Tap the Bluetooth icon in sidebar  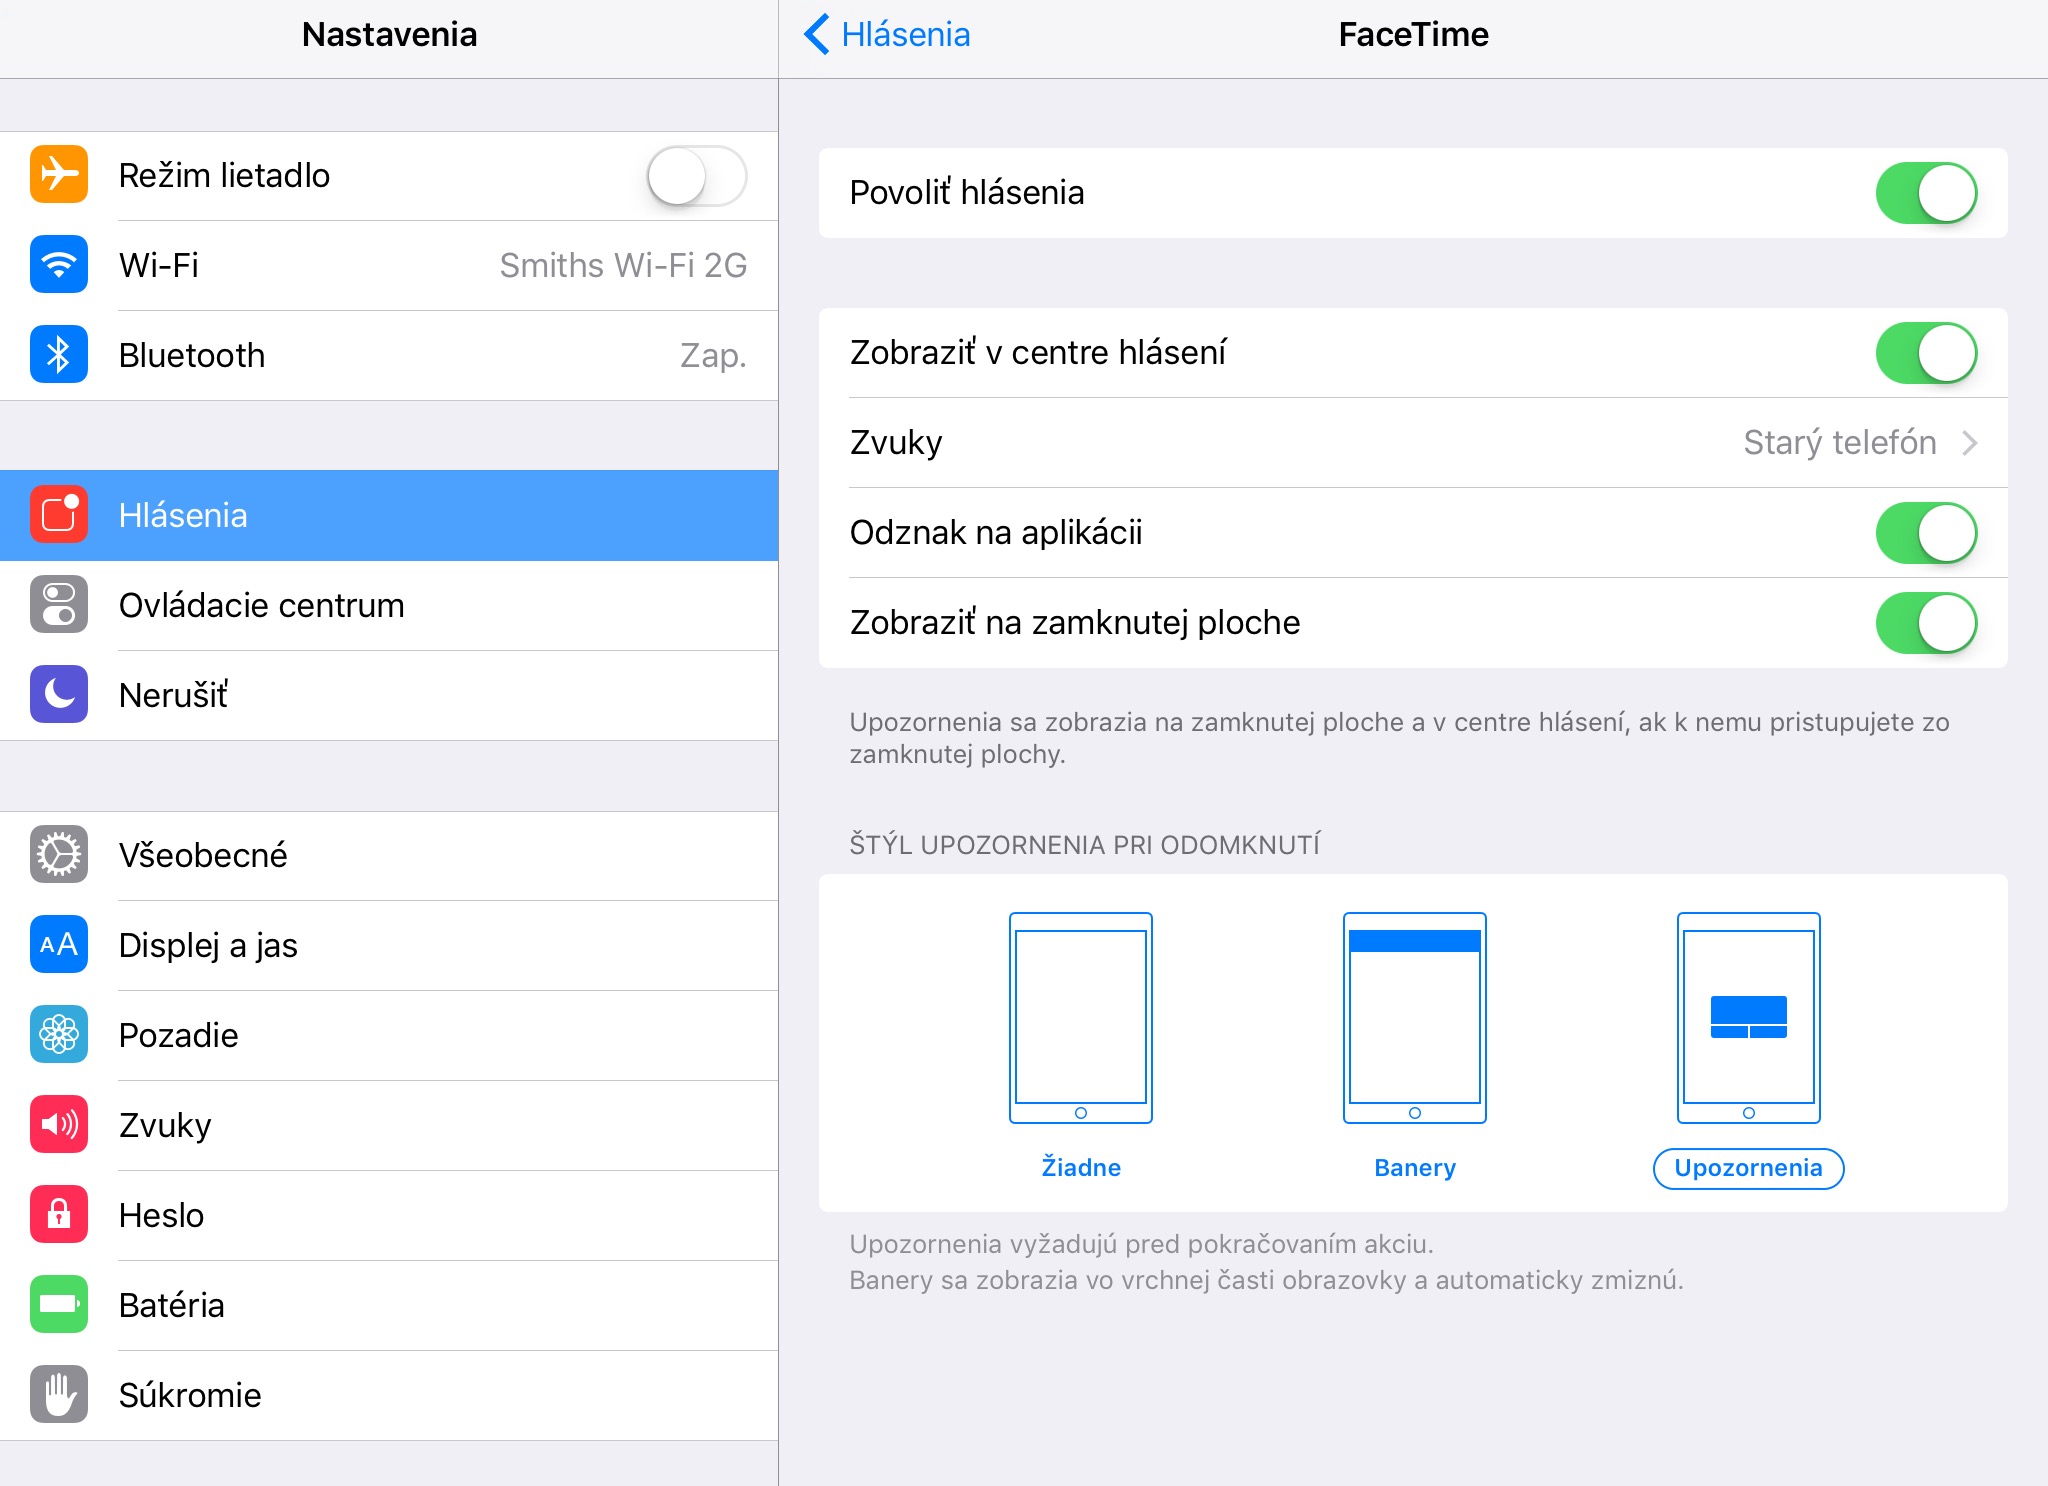point(59,355)
